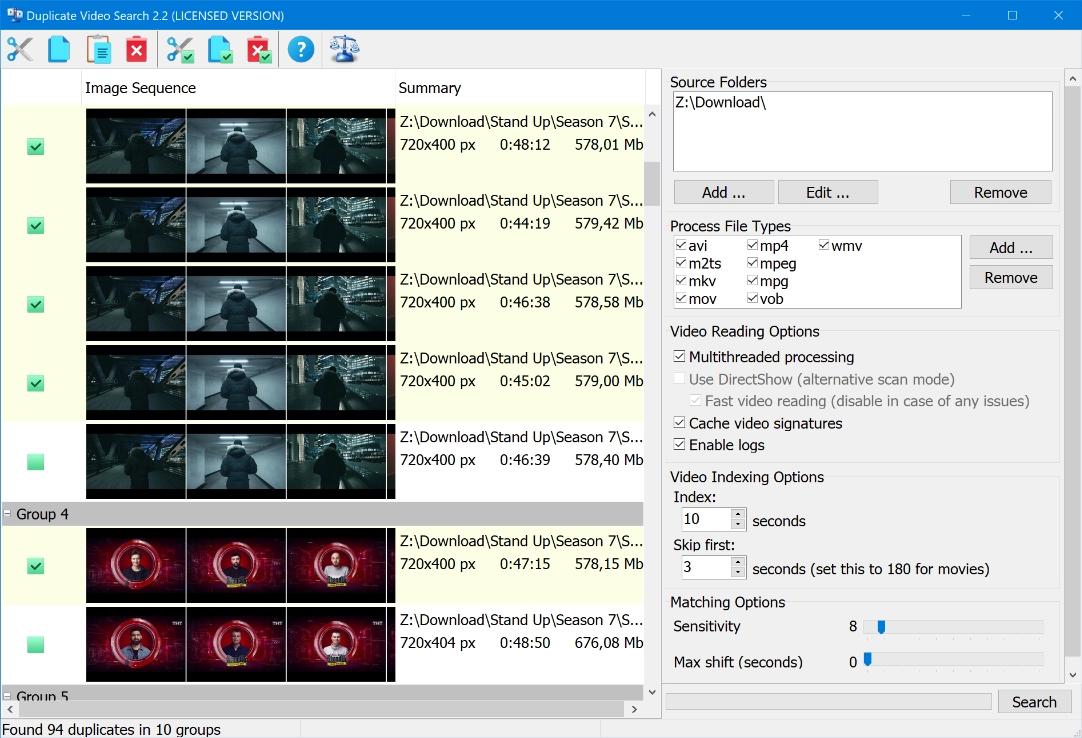This screenshot has width=1082, height=738.
Task: Uncheck the mkv file type
Action: (x=681, y=281)
